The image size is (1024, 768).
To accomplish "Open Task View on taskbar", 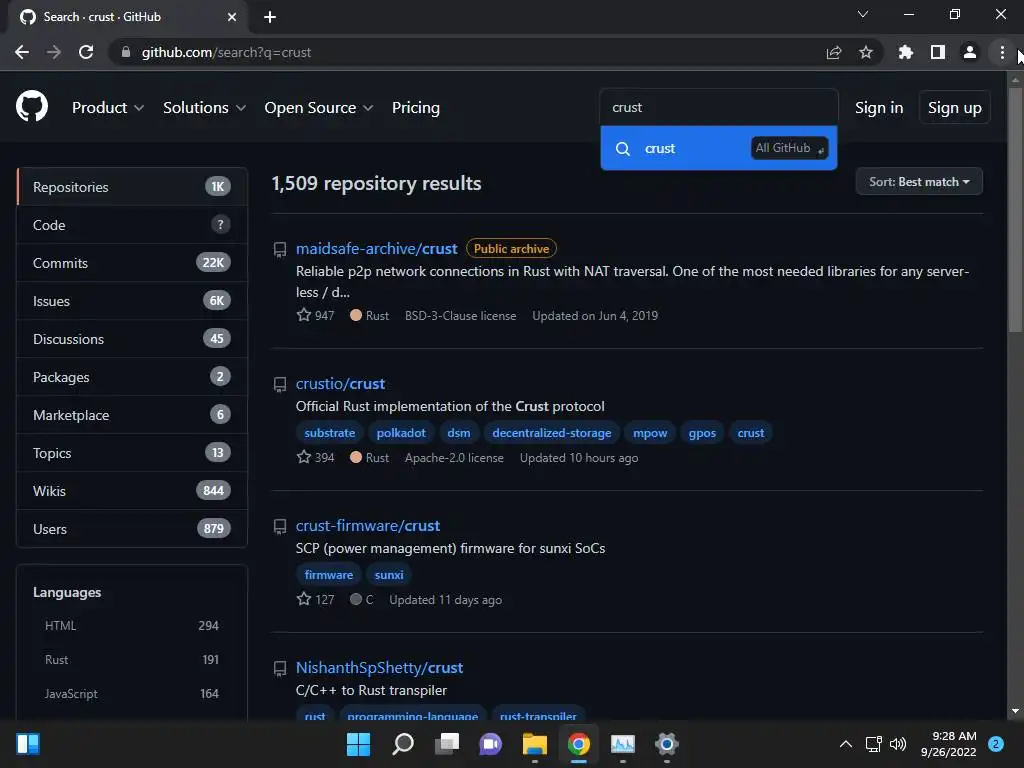I will pyautogui.click(x=447, y=744).
